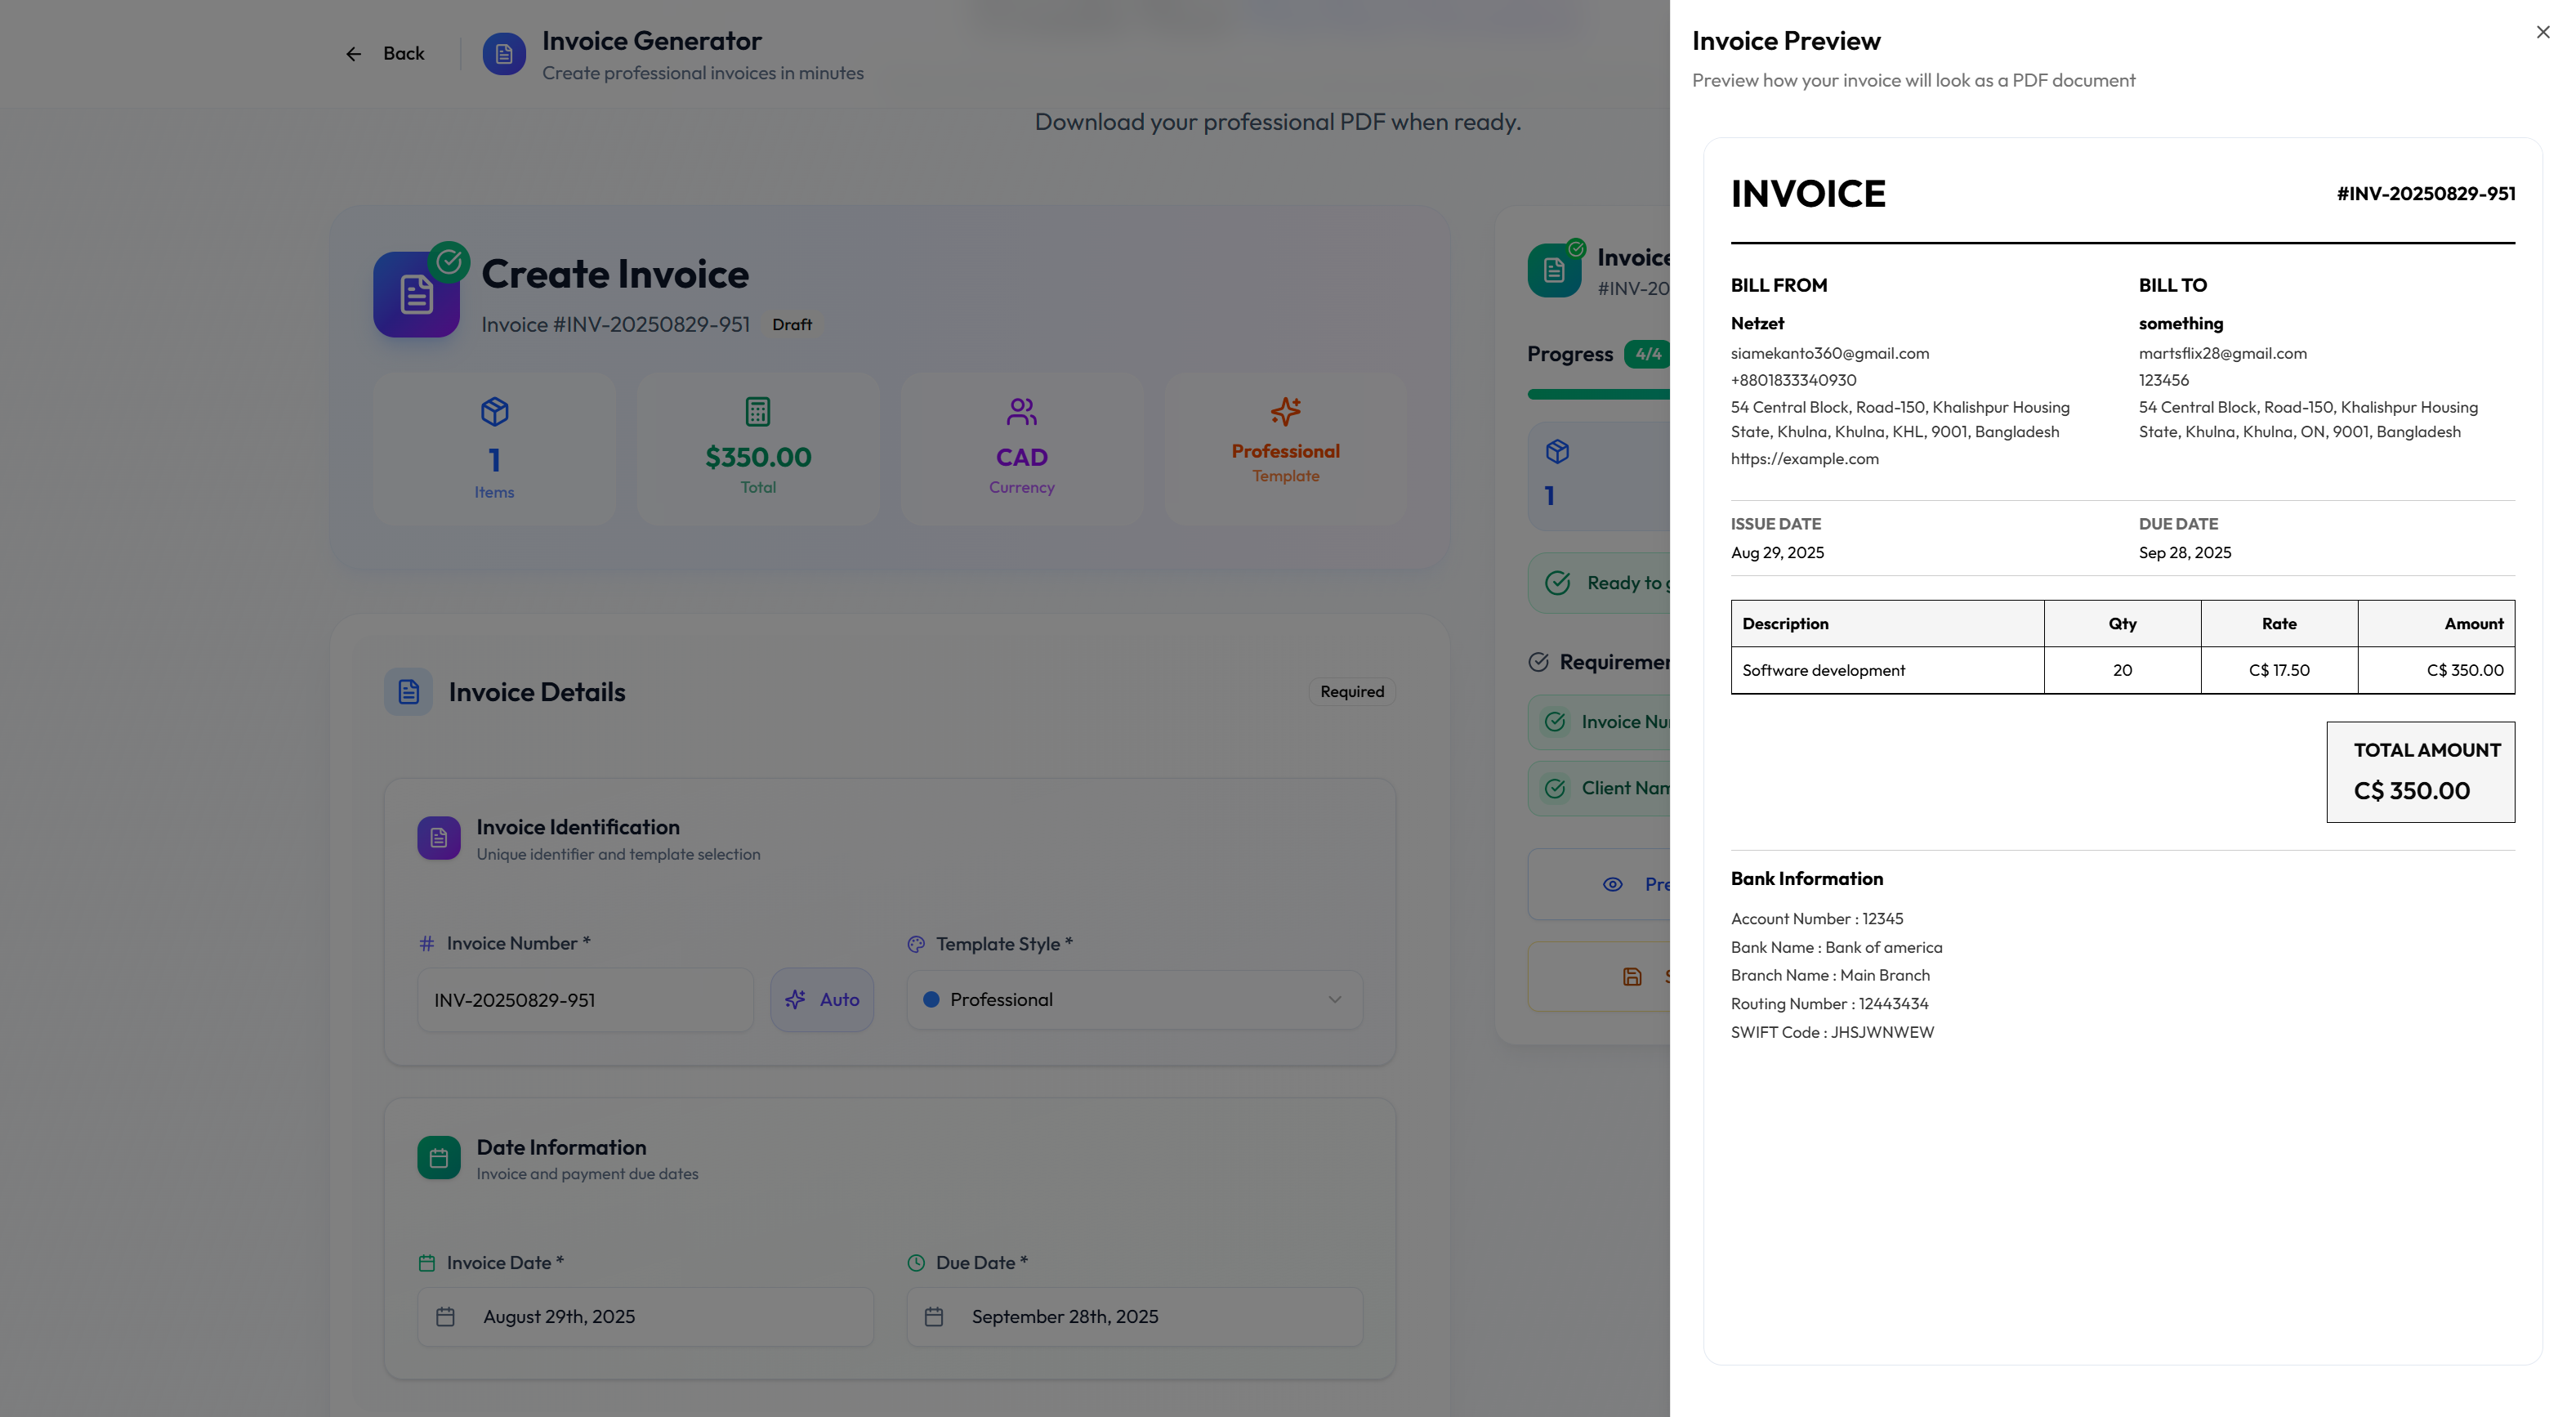The height and width of the screenshot is (1417, 2576).
Task: Open the Invoice Date picker
Action: click(645, 1317)
